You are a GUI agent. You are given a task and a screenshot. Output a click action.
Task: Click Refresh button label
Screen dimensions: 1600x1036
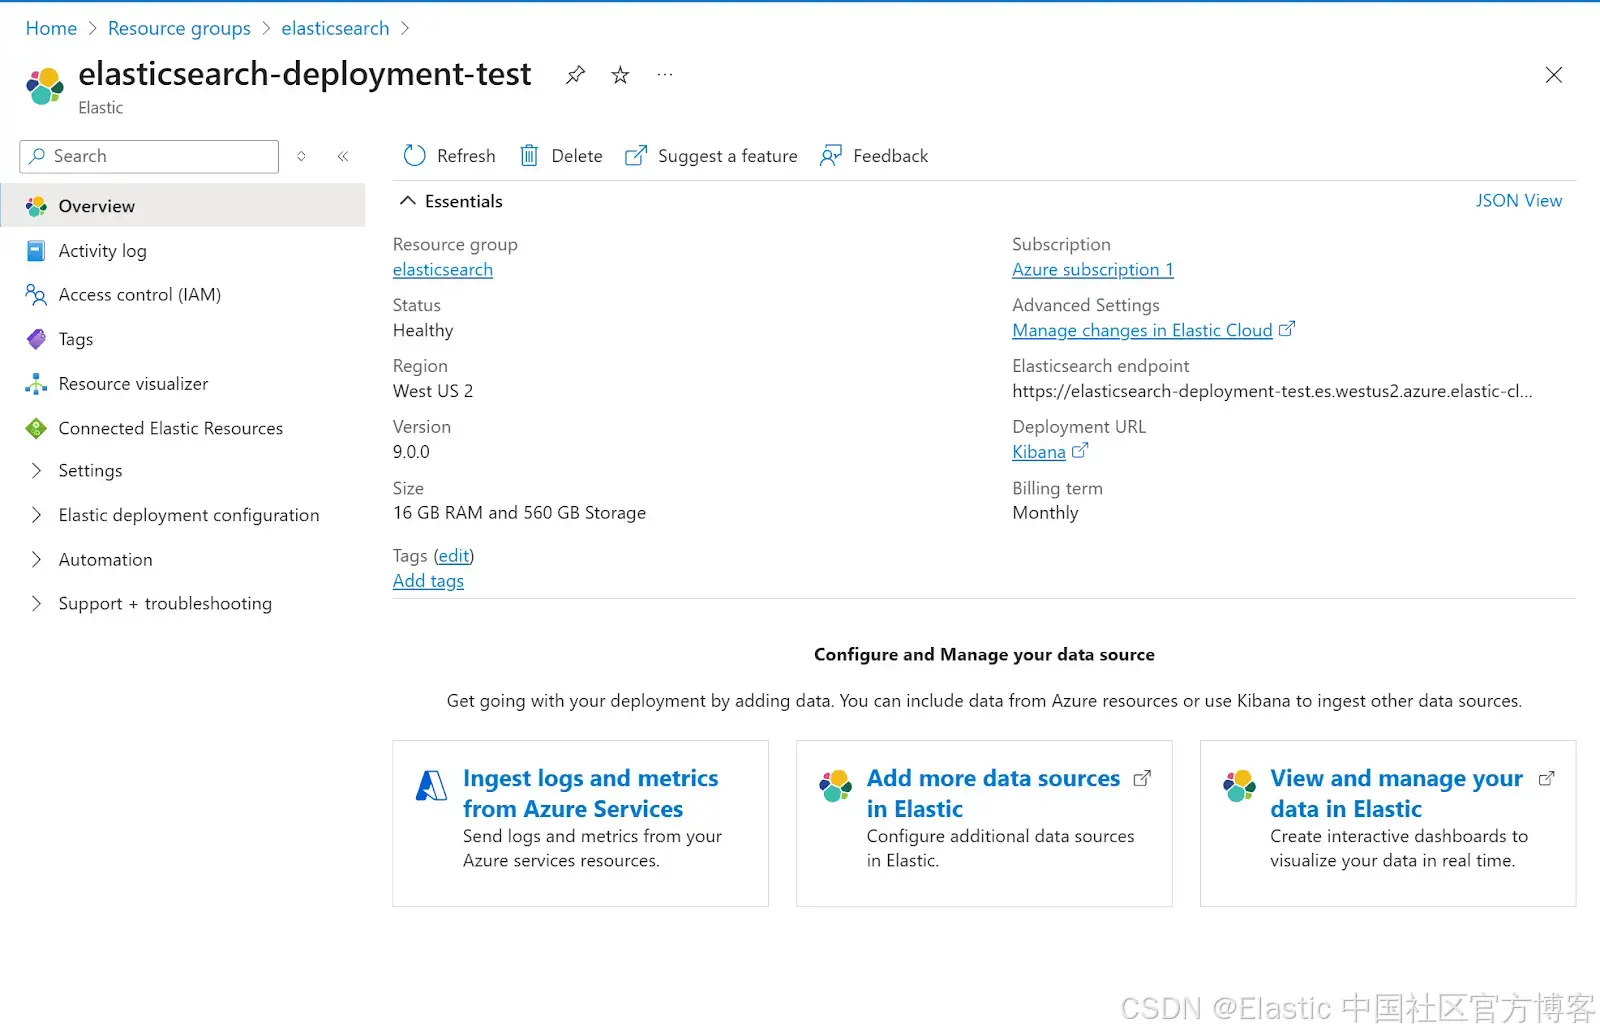466,156
